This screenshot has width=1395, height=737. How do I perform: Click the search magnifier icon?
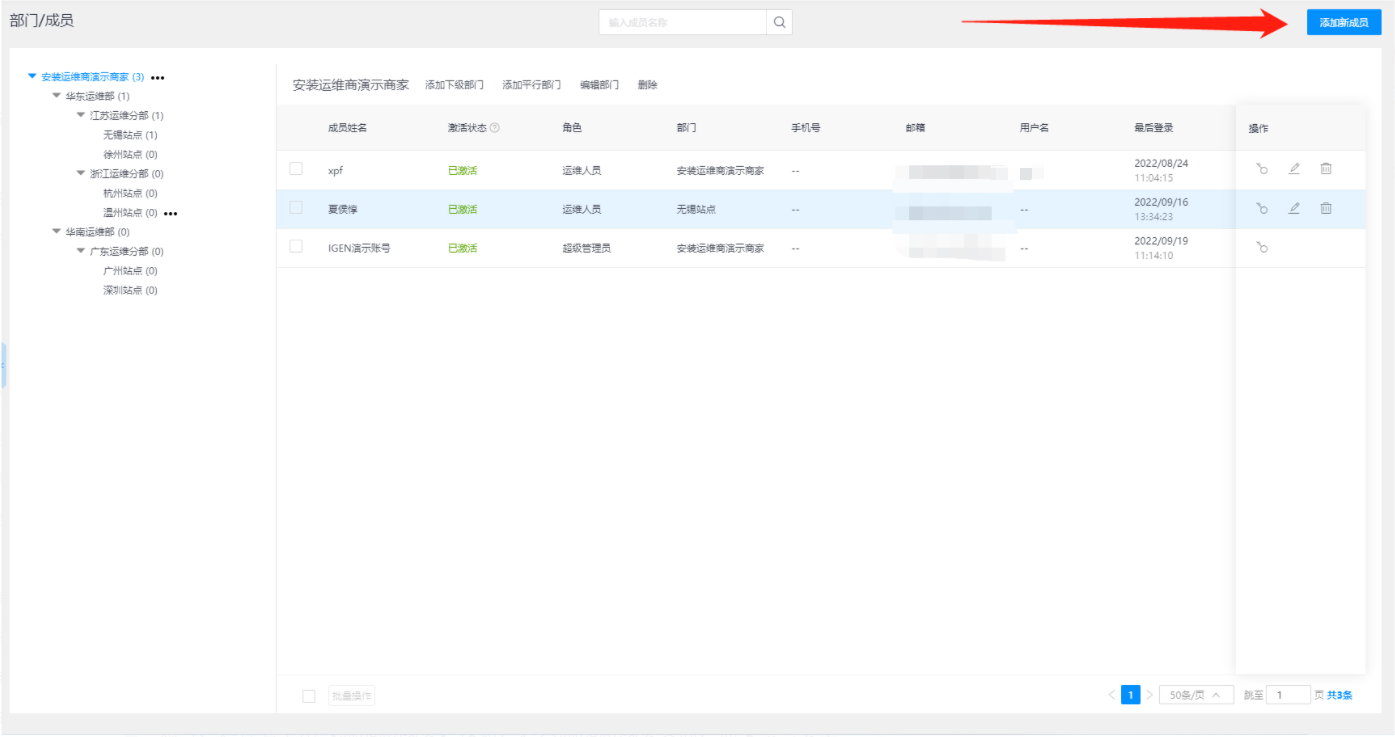pos(779,22)
